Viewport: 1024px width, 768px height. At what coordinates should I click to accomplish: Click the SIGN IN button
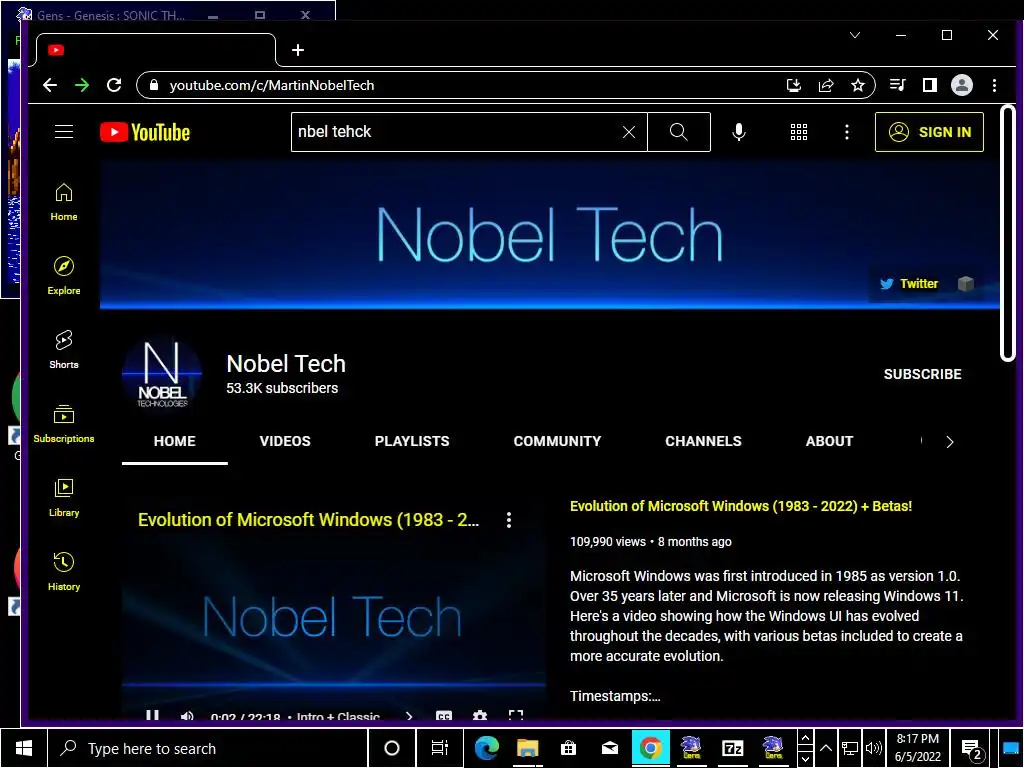[929, 132]
